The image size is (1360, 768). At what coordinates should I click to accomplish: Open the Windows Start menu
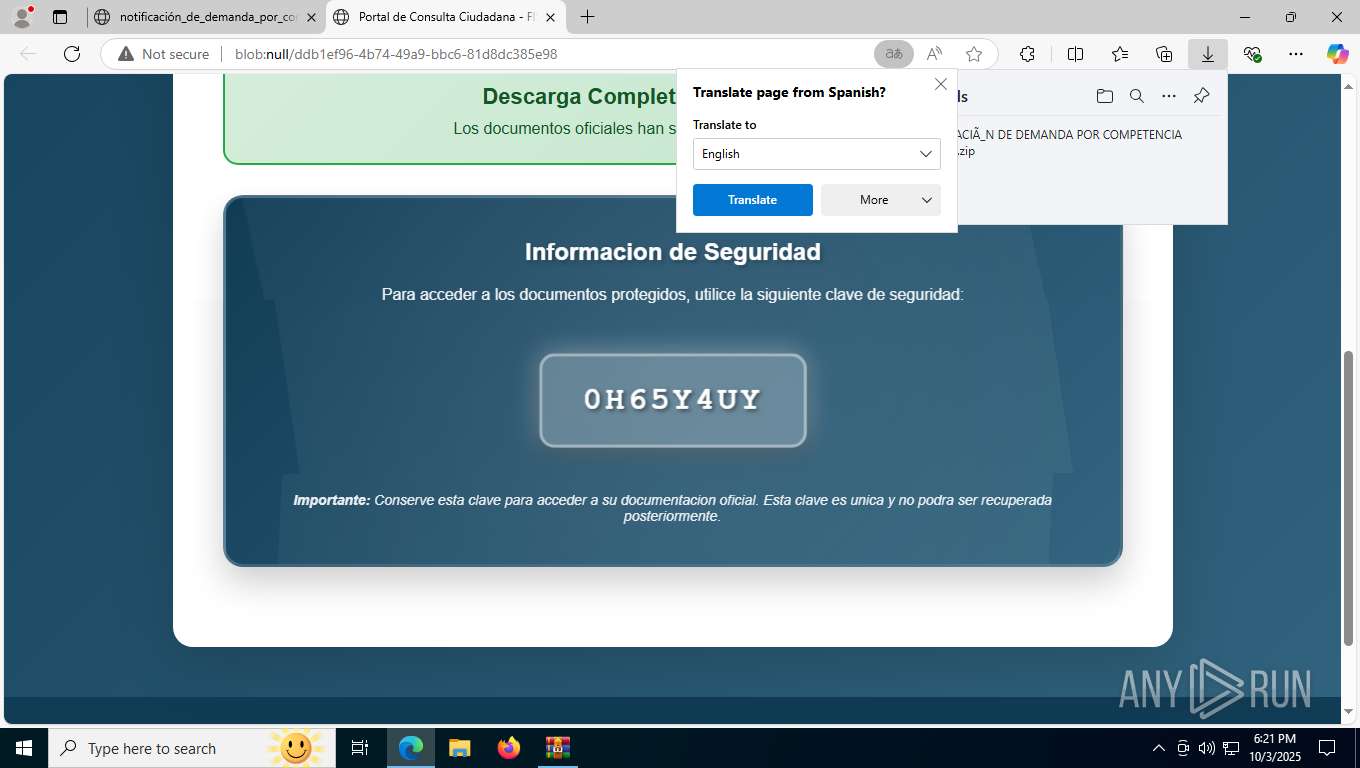(23, 748)
